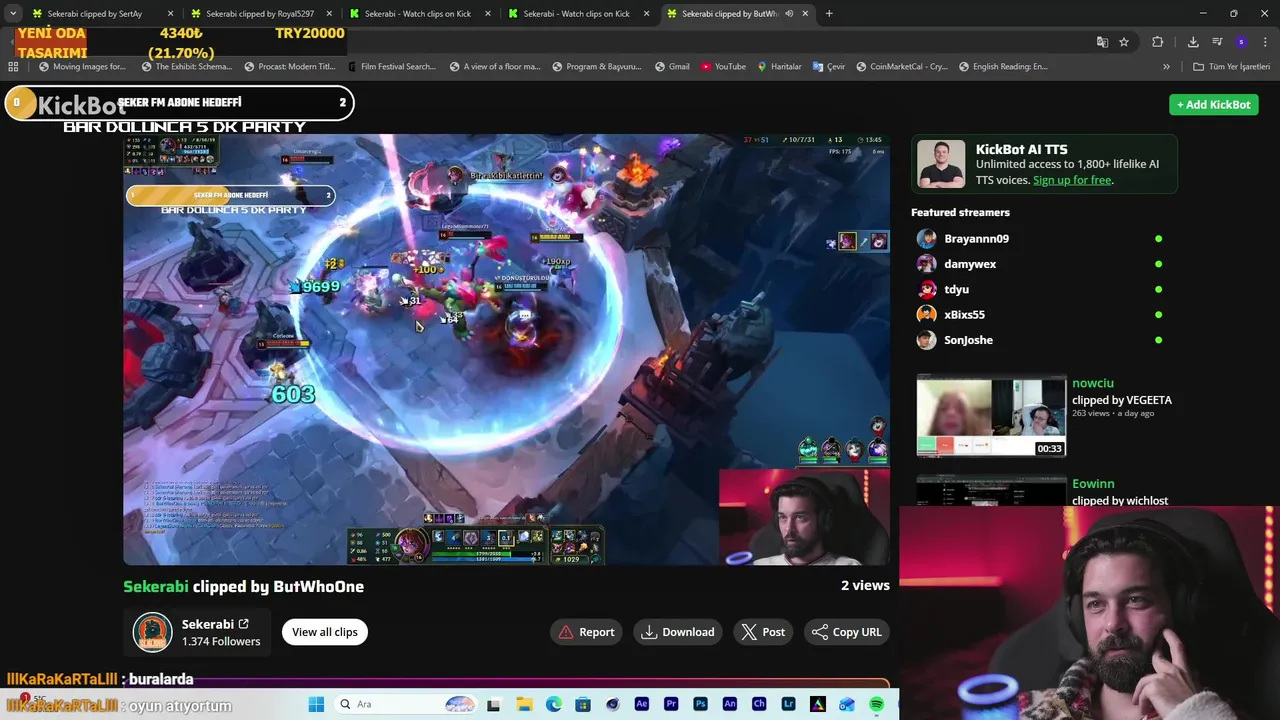
Task: Report this clip
Action: [x=586, y=632]
